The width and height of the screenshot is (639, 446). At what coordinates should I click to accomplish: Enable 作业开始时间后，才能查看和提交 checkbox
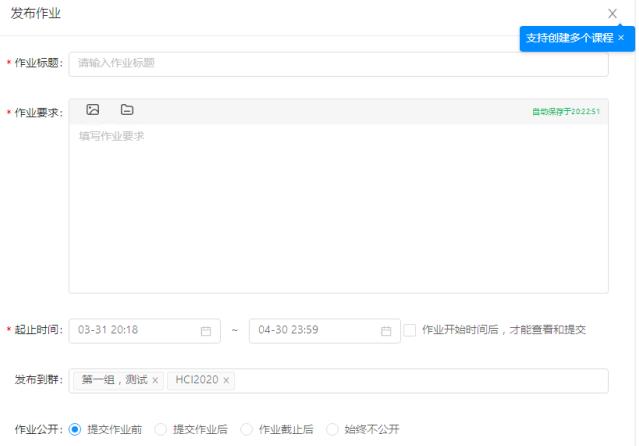click(x=410, y=330)
